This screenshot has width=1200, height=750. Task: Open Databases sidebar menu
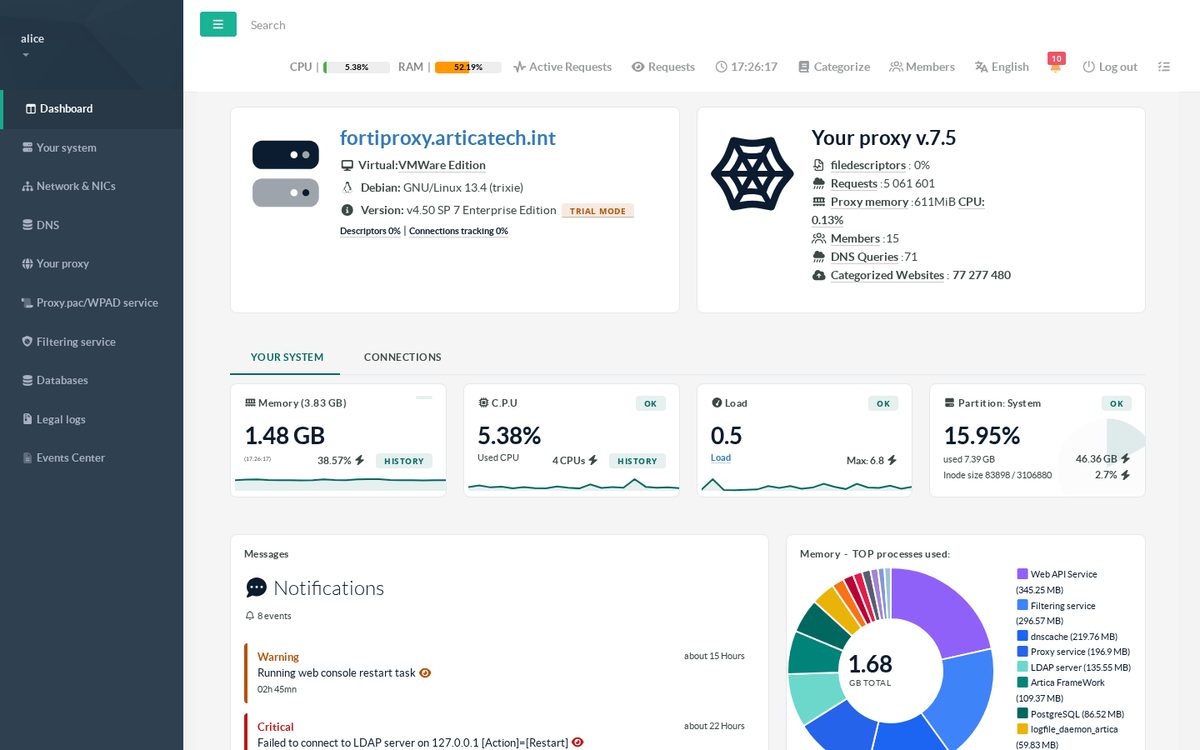92,380
